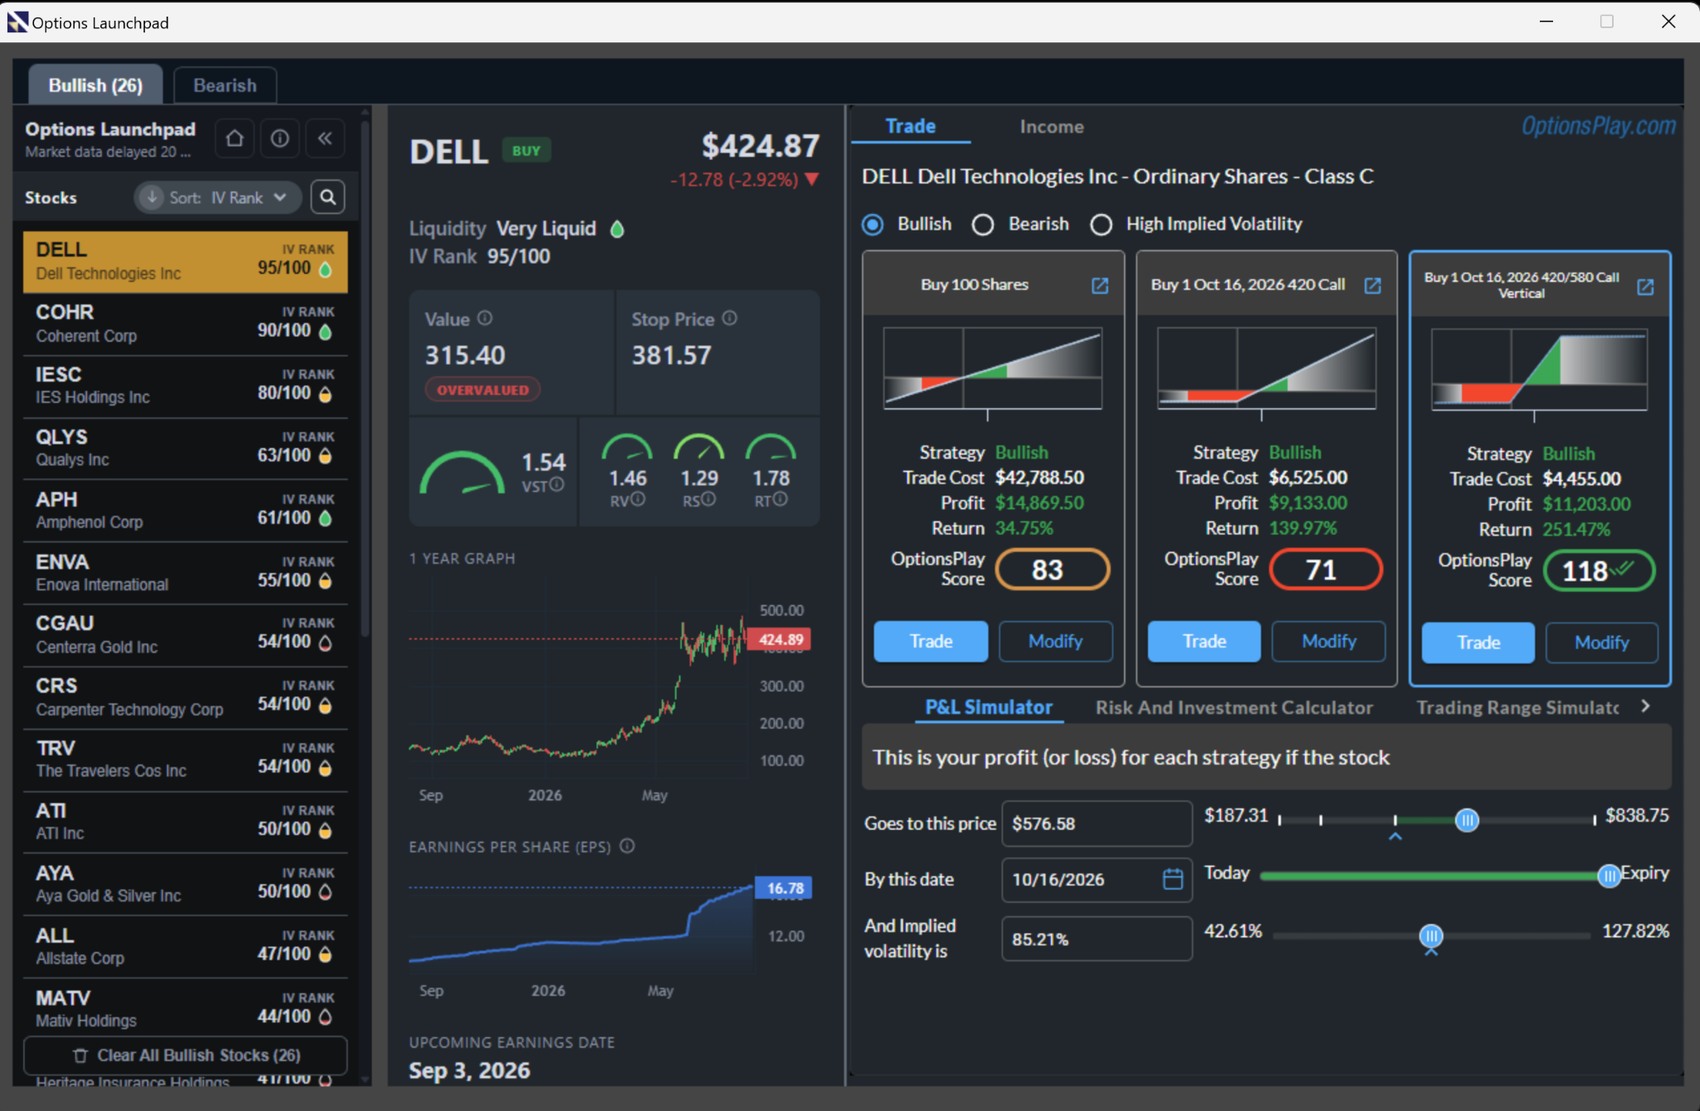Select the ENVA Enova International row

(x=185, y=573)
